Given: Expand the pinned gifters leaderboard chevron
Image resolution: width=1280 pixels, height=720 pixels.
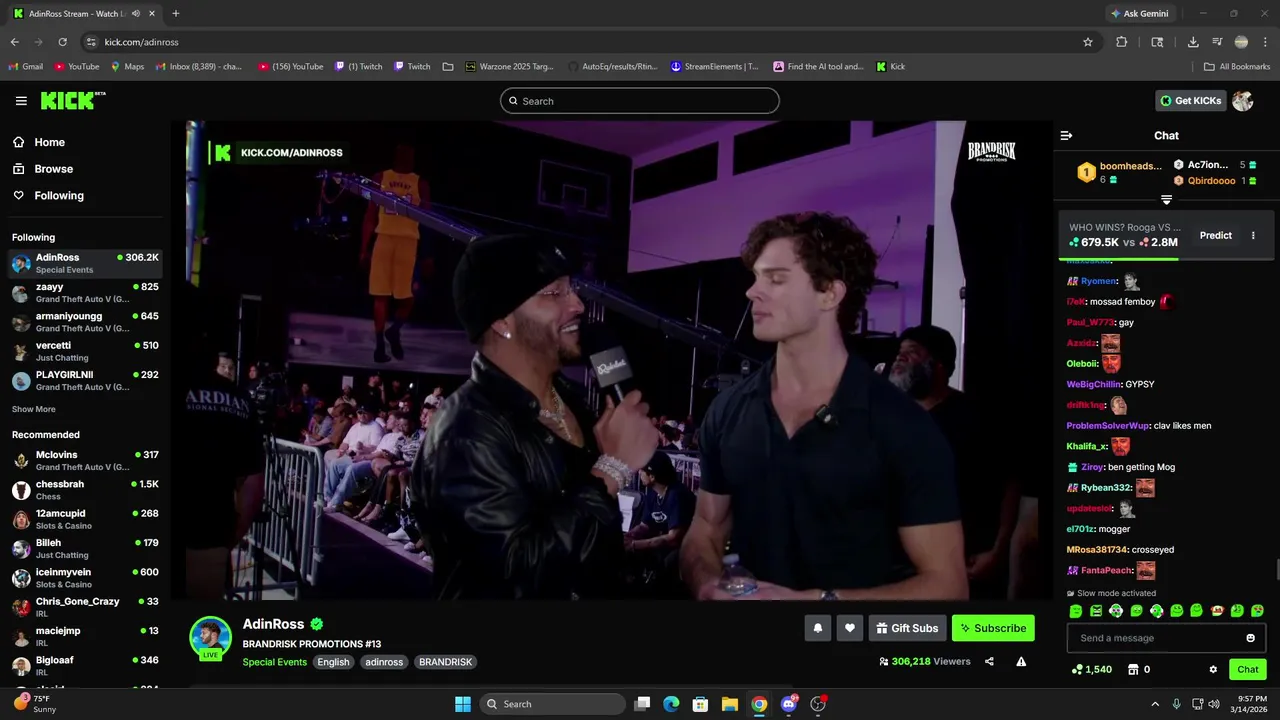Looking at the screenshot, I should (x=1166, y=200).
